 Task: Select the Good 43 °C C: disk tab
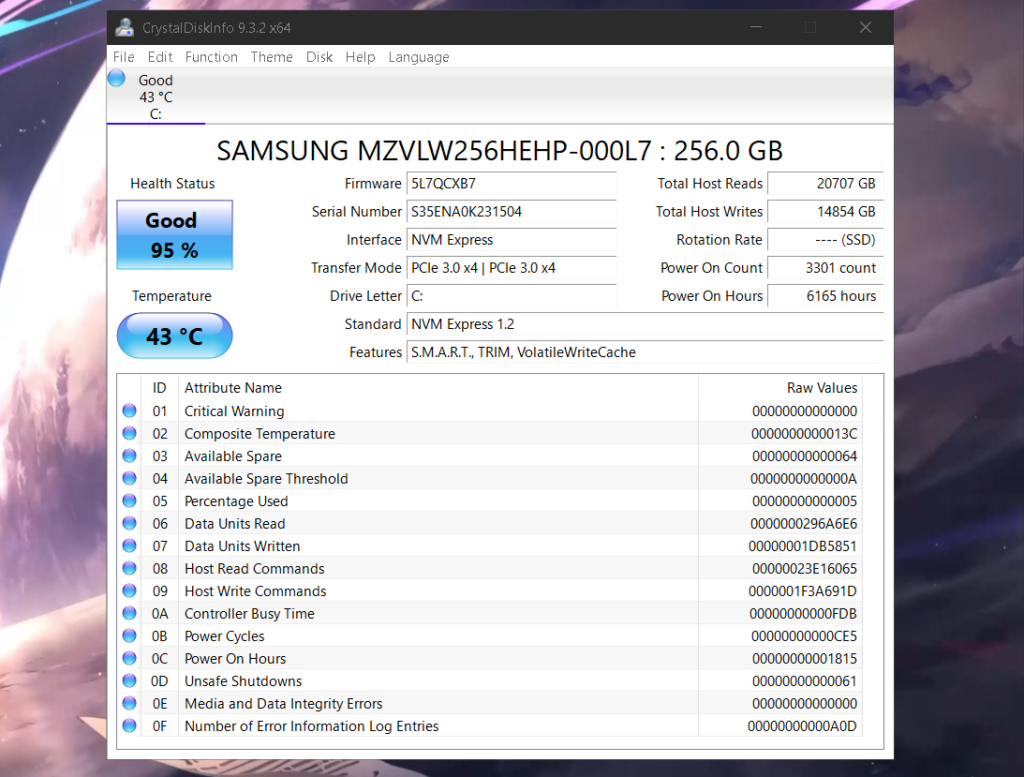(x=155, y=97)
